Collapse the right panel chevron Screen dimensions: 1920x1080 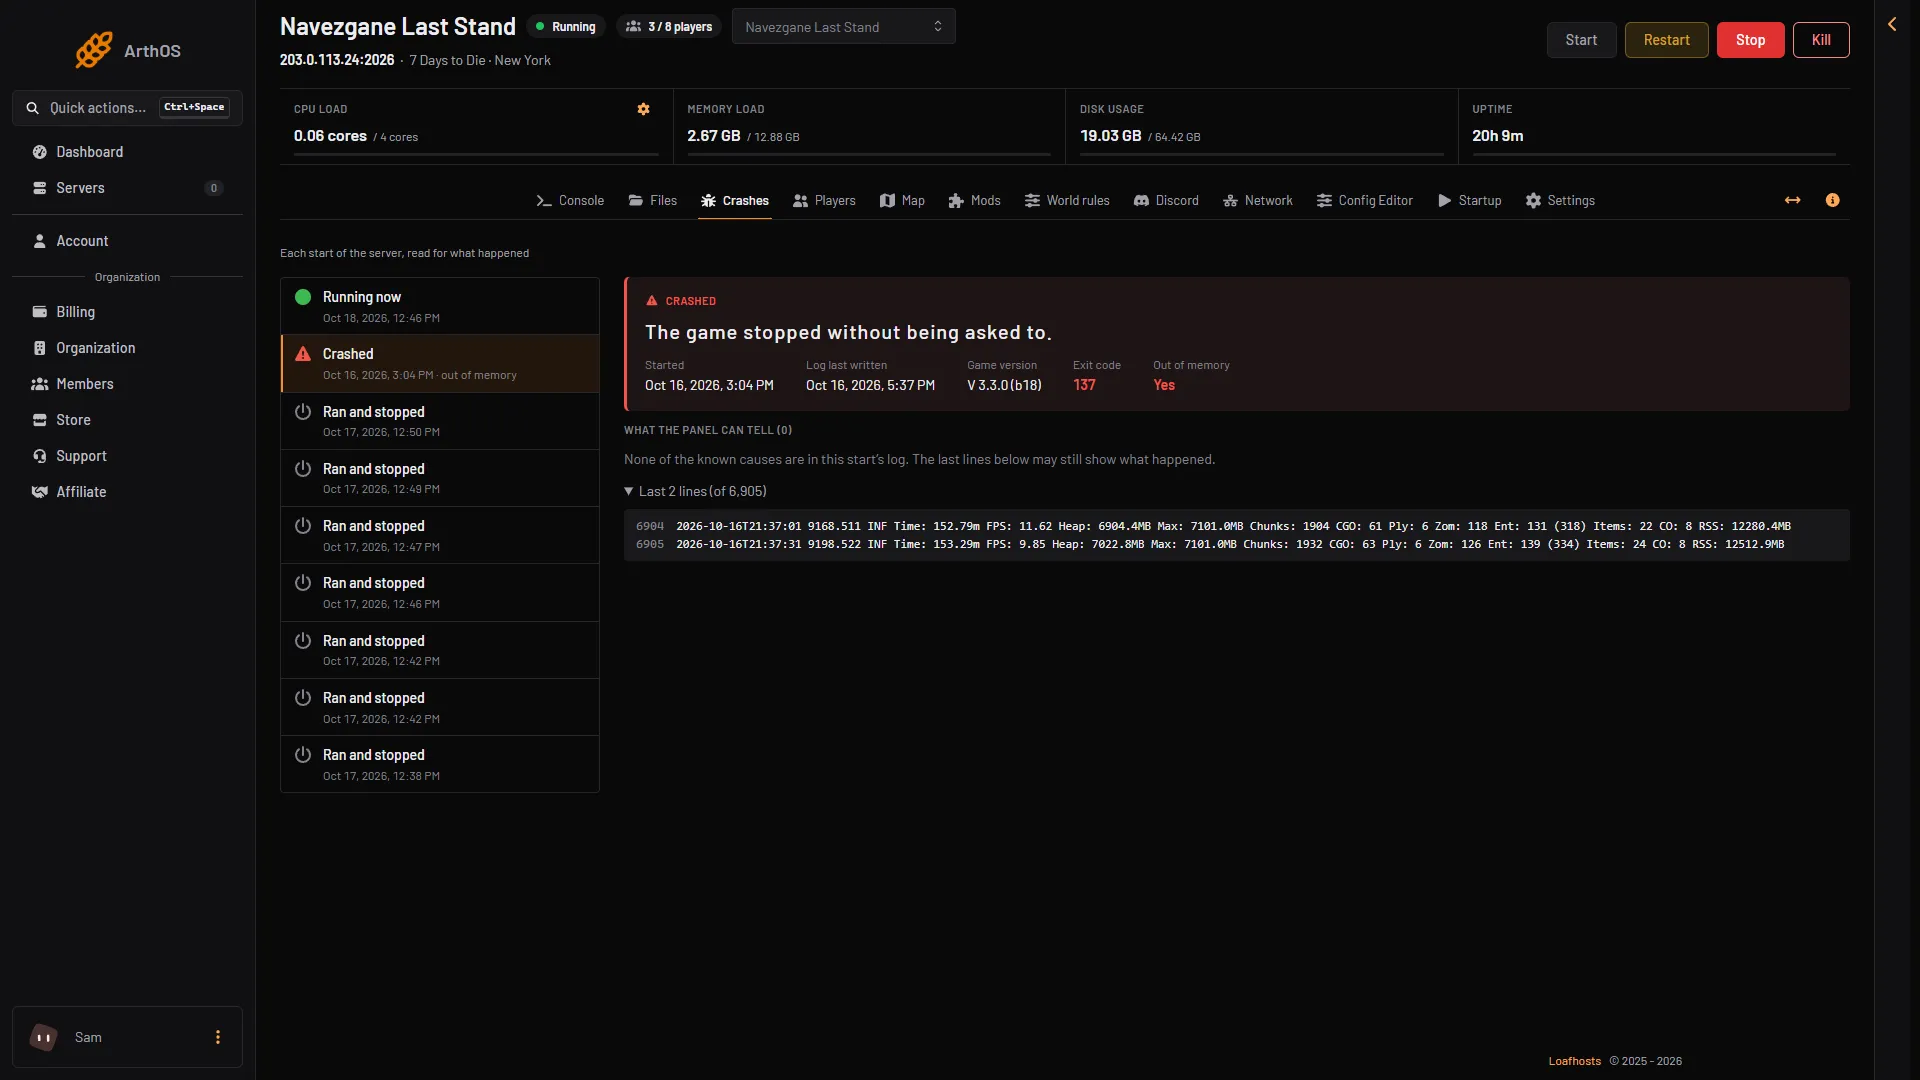(1892, 24)
